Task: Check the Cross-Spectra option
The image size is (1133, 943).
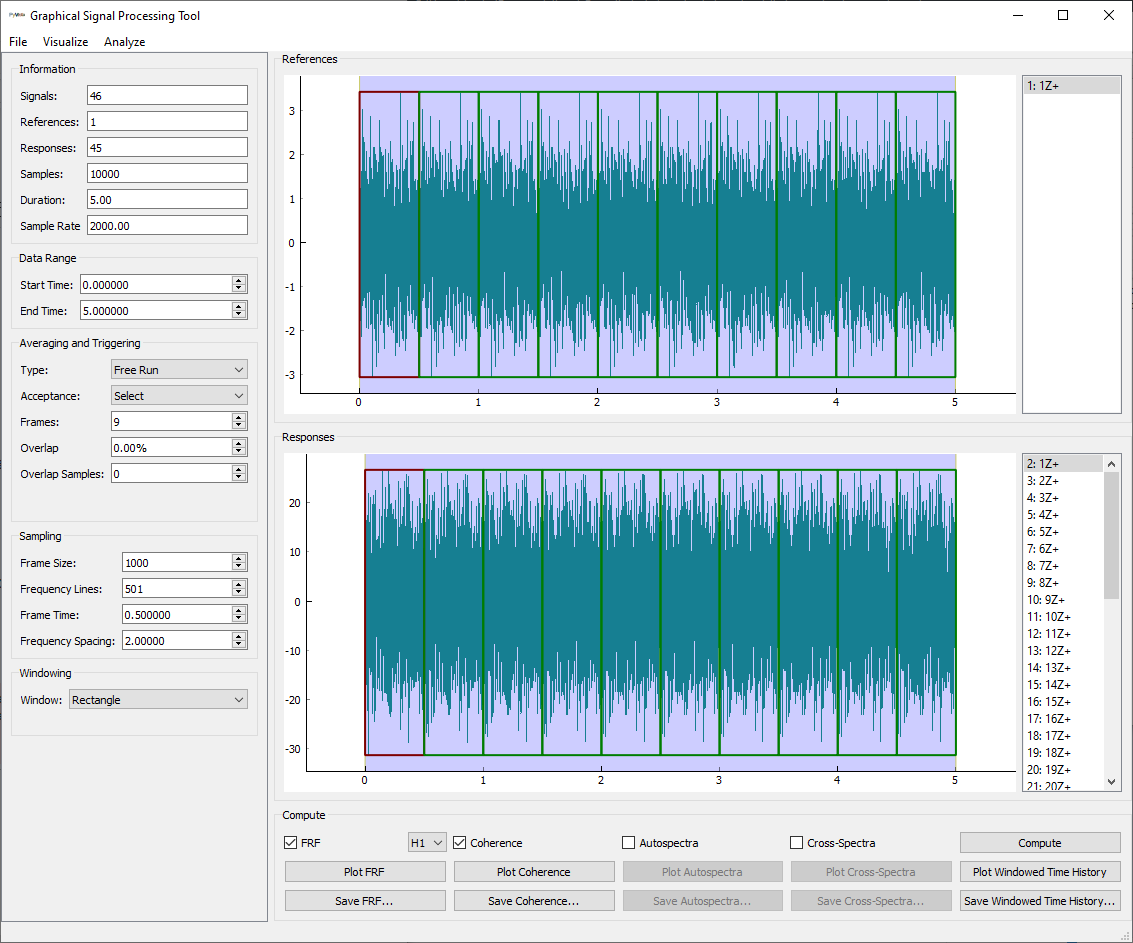Action: coord(797,843)
